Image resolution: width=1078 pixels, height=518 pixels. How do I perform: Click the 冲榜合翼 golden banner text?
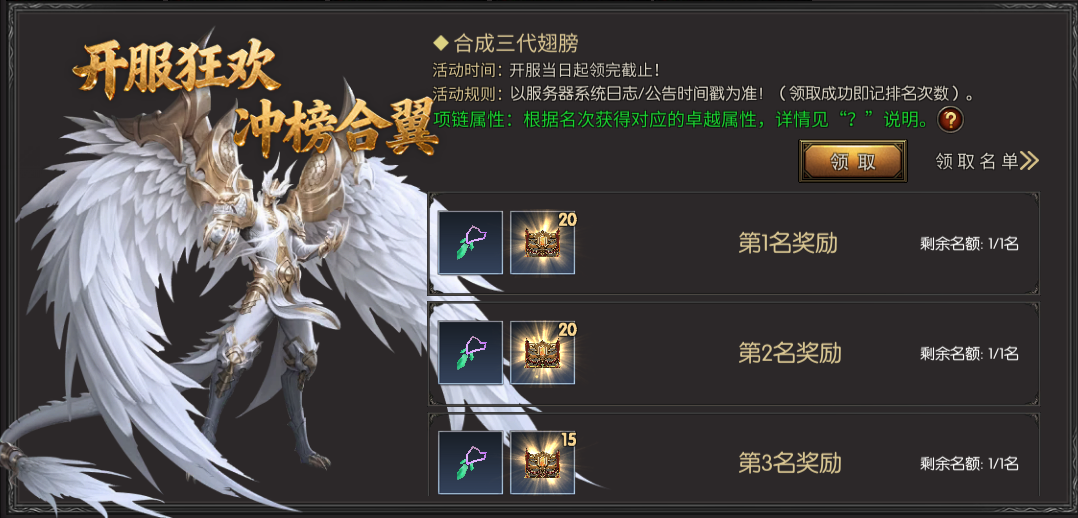[x=337, y=129]
